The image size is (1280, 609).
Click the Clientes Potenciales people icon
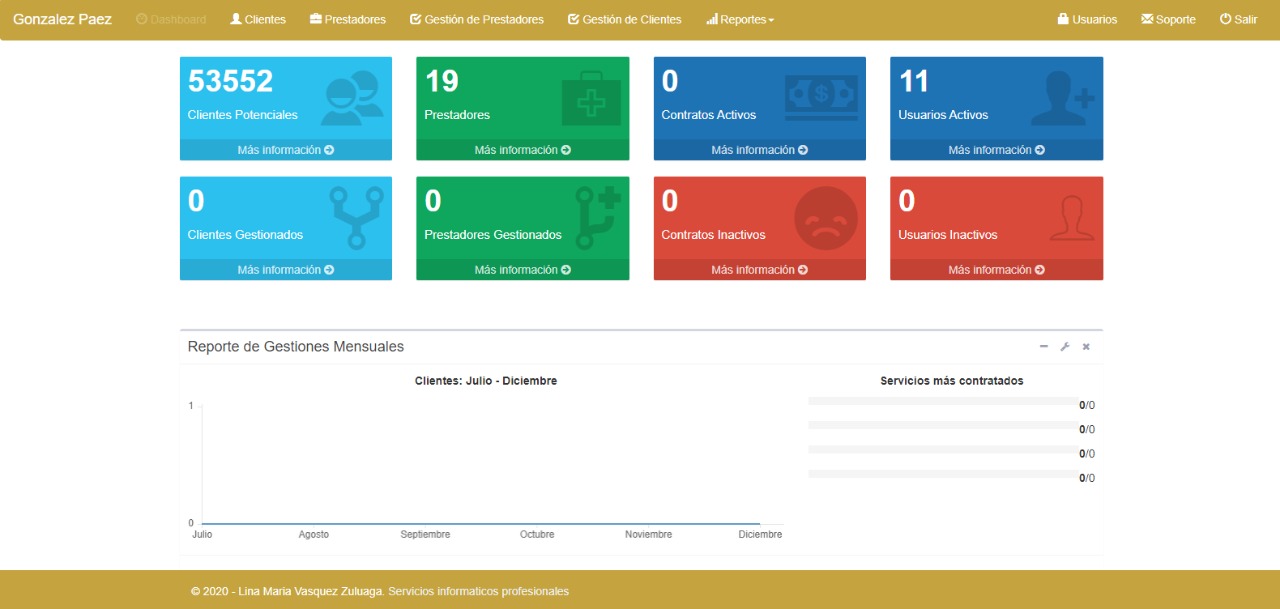pos(352,98)
